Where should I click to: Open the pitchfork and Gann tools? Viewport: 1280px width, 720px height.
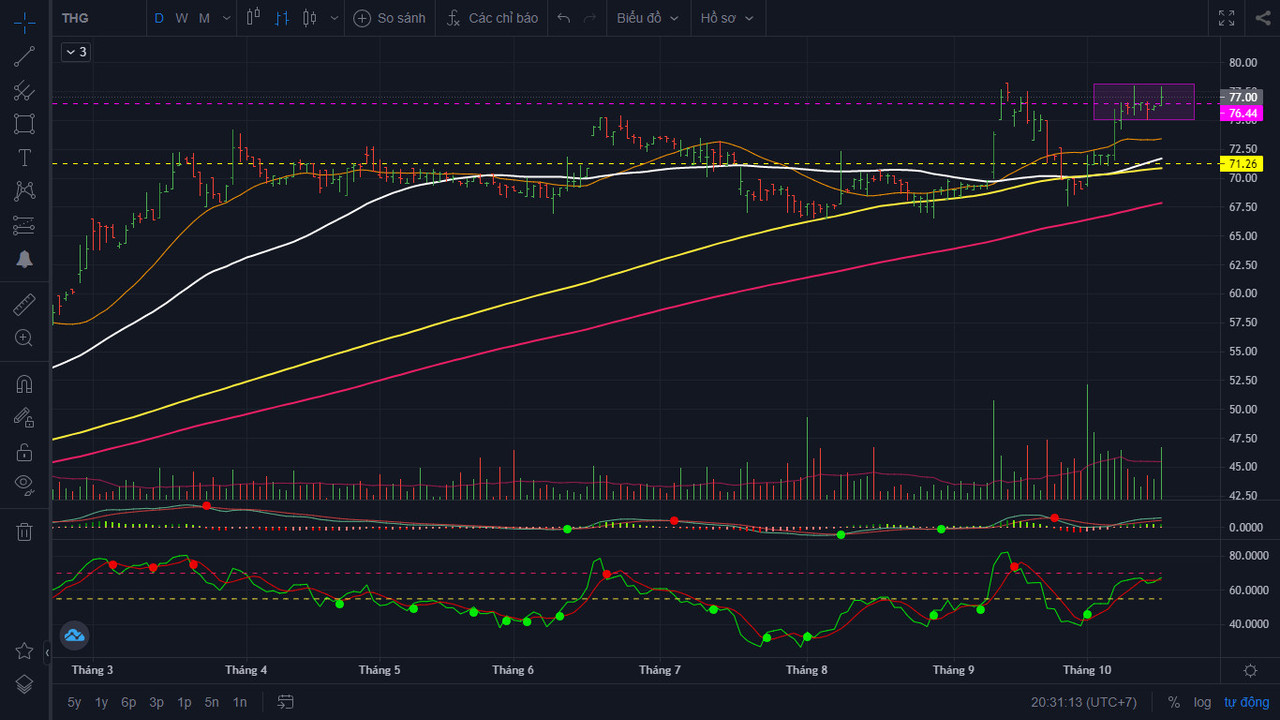24,91
